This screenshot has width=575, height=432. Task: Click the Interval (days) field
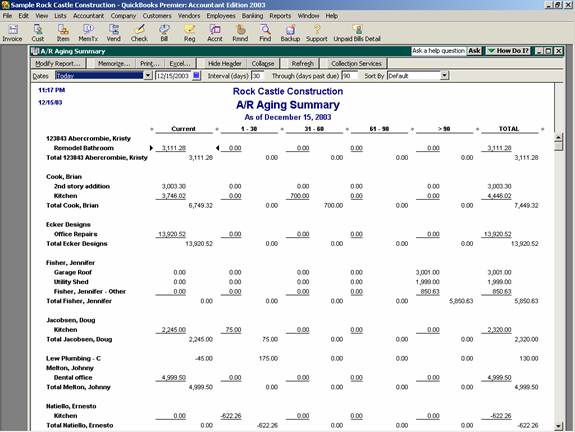pyautogui.click(x=257, y=76)
